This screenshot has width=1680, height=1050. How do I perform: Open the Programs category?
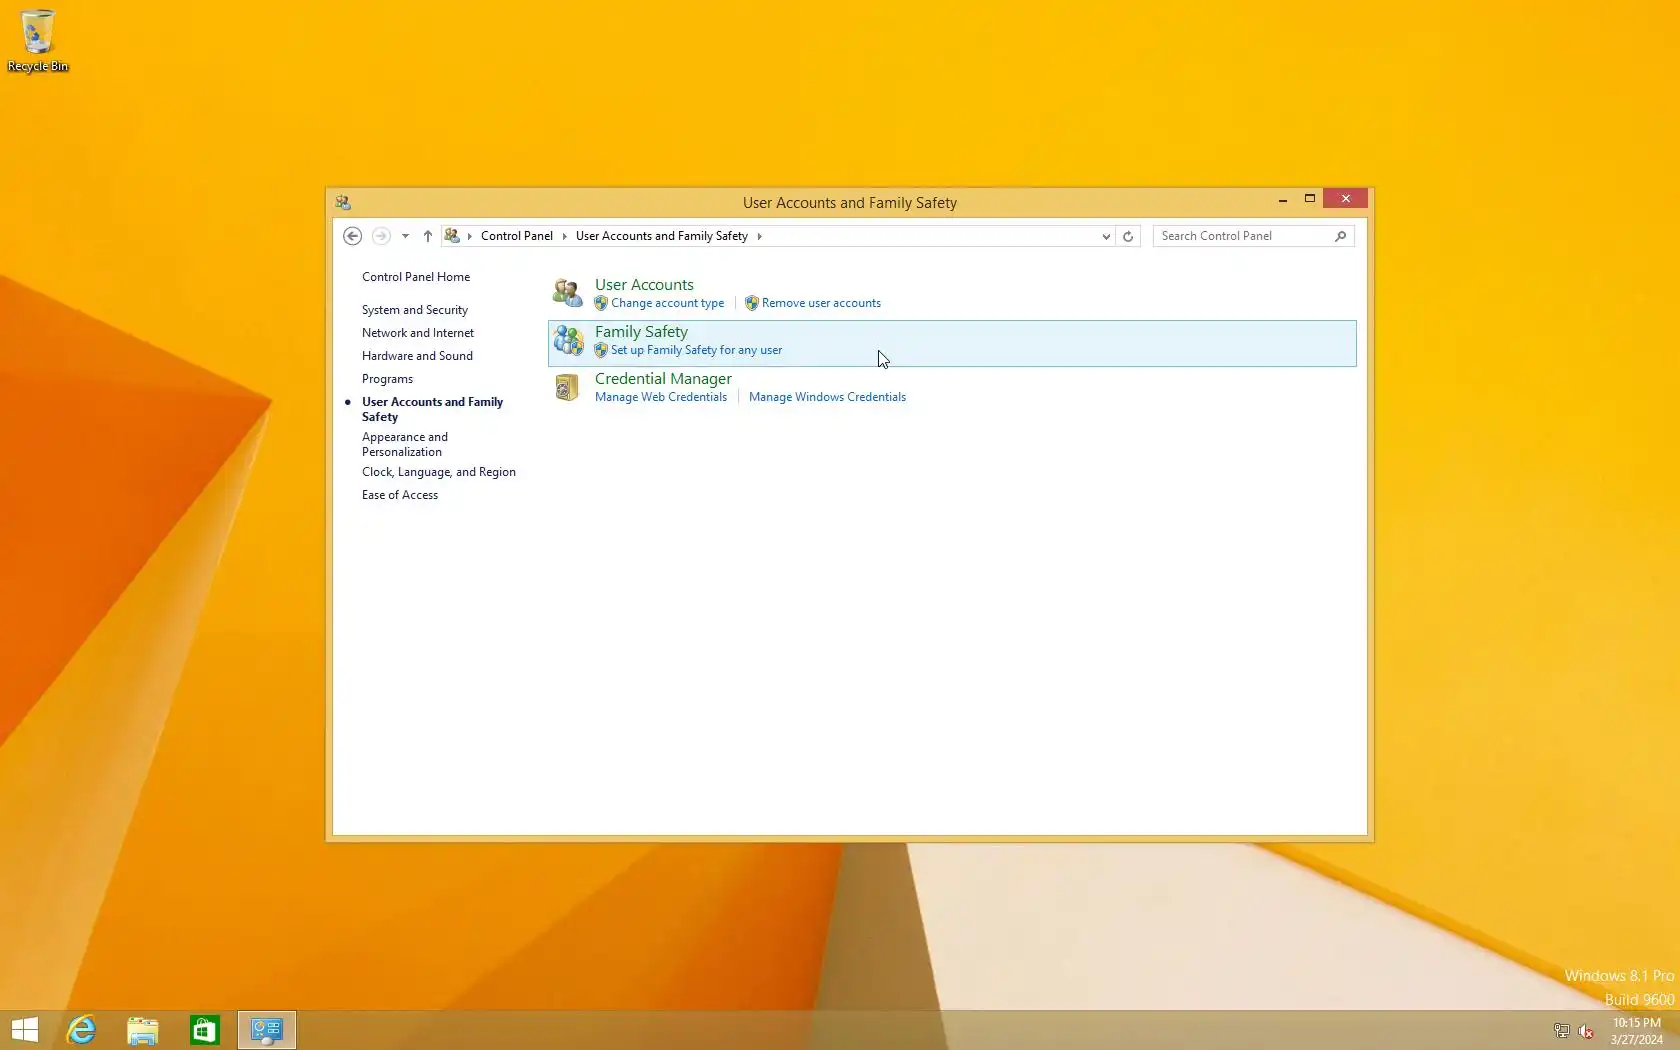tap(387, 379)
